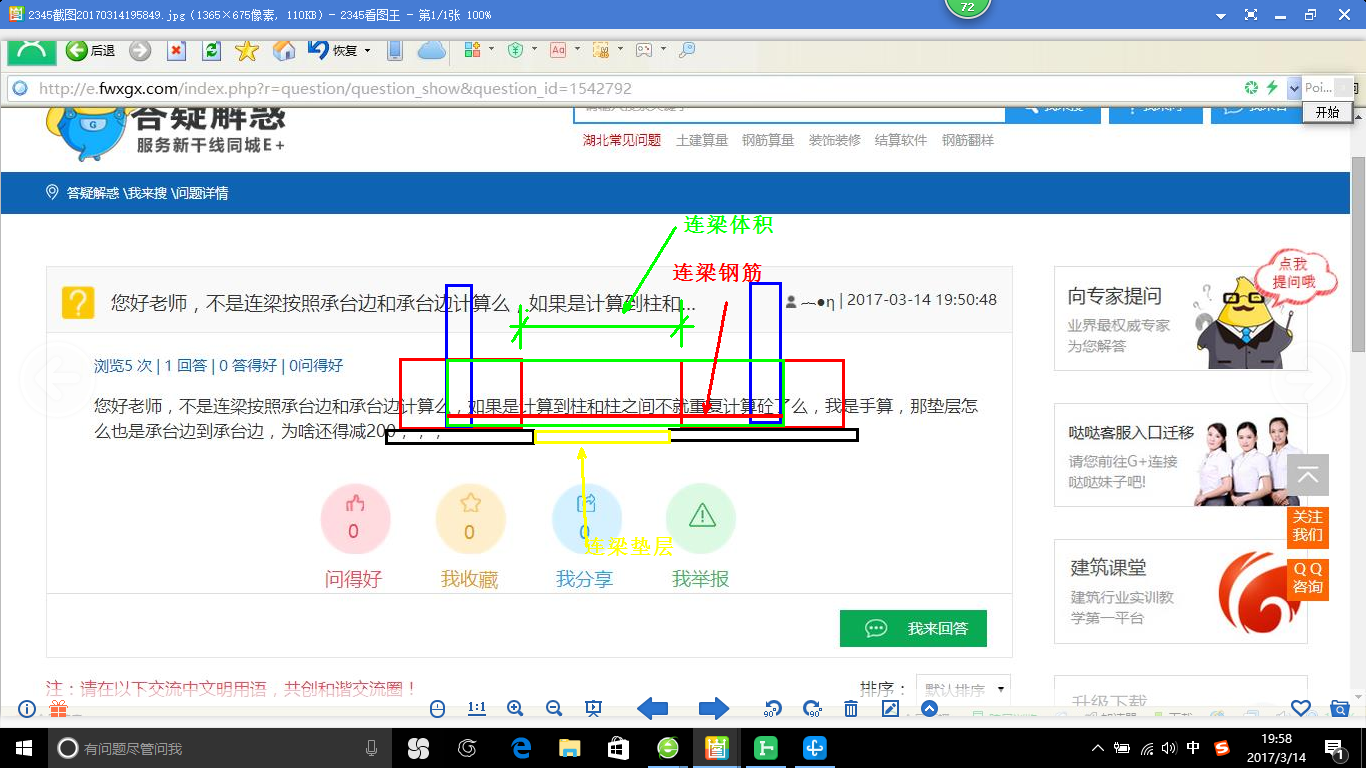Open the address bar history dropdown arrow
The width and height of the screenshot is (1366, 768).
tap(1294, 88)
